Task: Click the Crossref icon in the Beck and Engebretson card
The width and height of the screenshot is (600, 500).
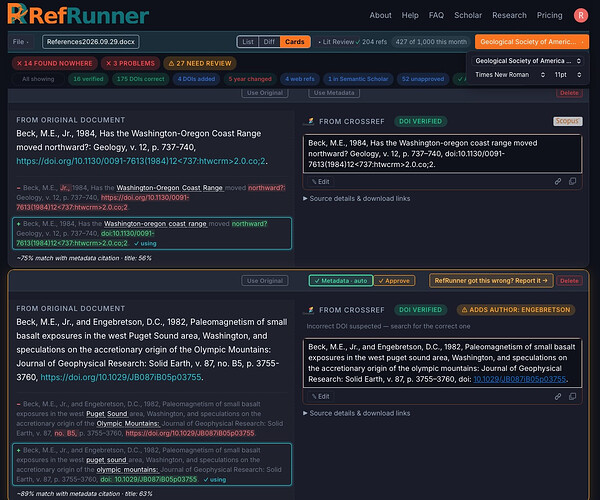Action: pos(310,310)
